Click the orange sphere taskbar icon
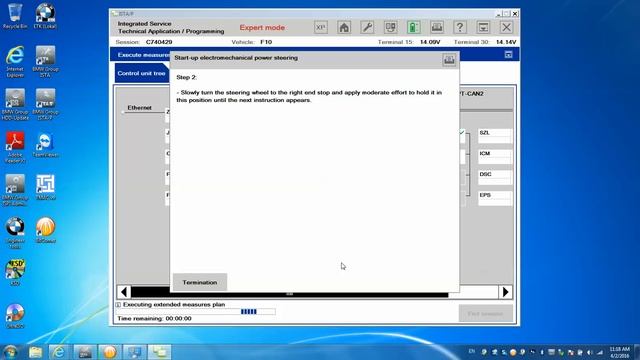This screenshot has width=640, height=360. 109,352
